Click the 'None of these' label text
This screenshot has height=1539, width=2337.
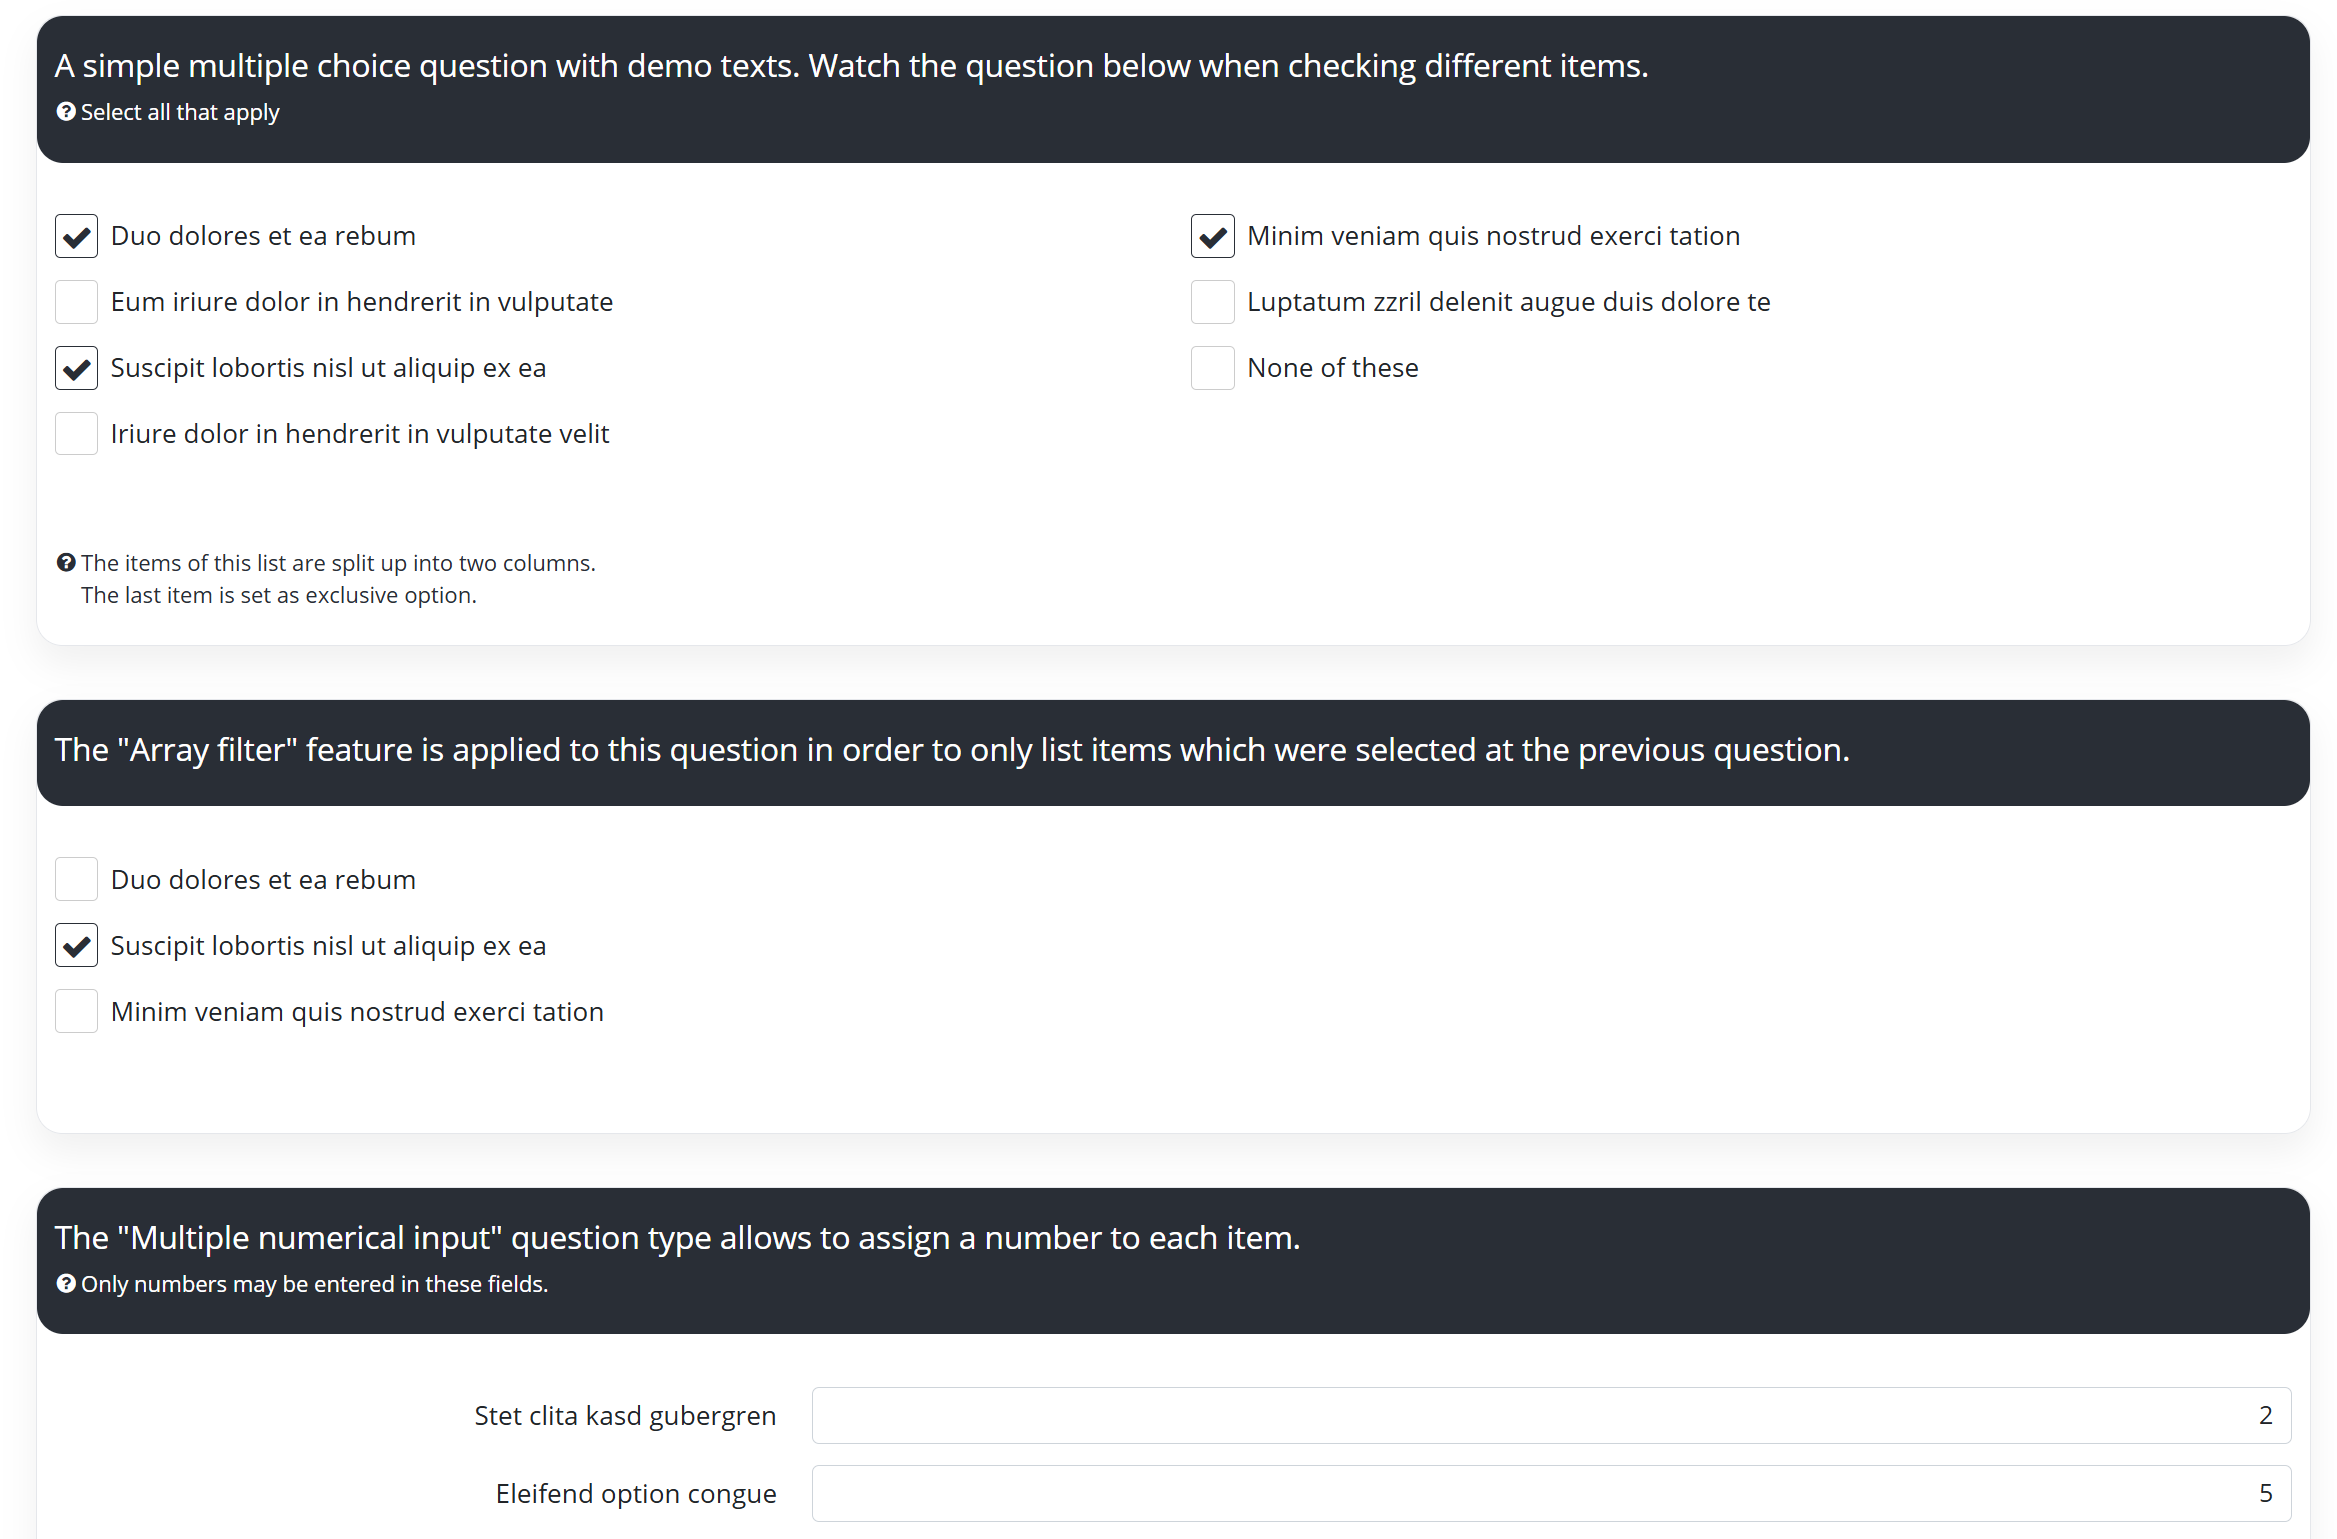coord(1332,368)
